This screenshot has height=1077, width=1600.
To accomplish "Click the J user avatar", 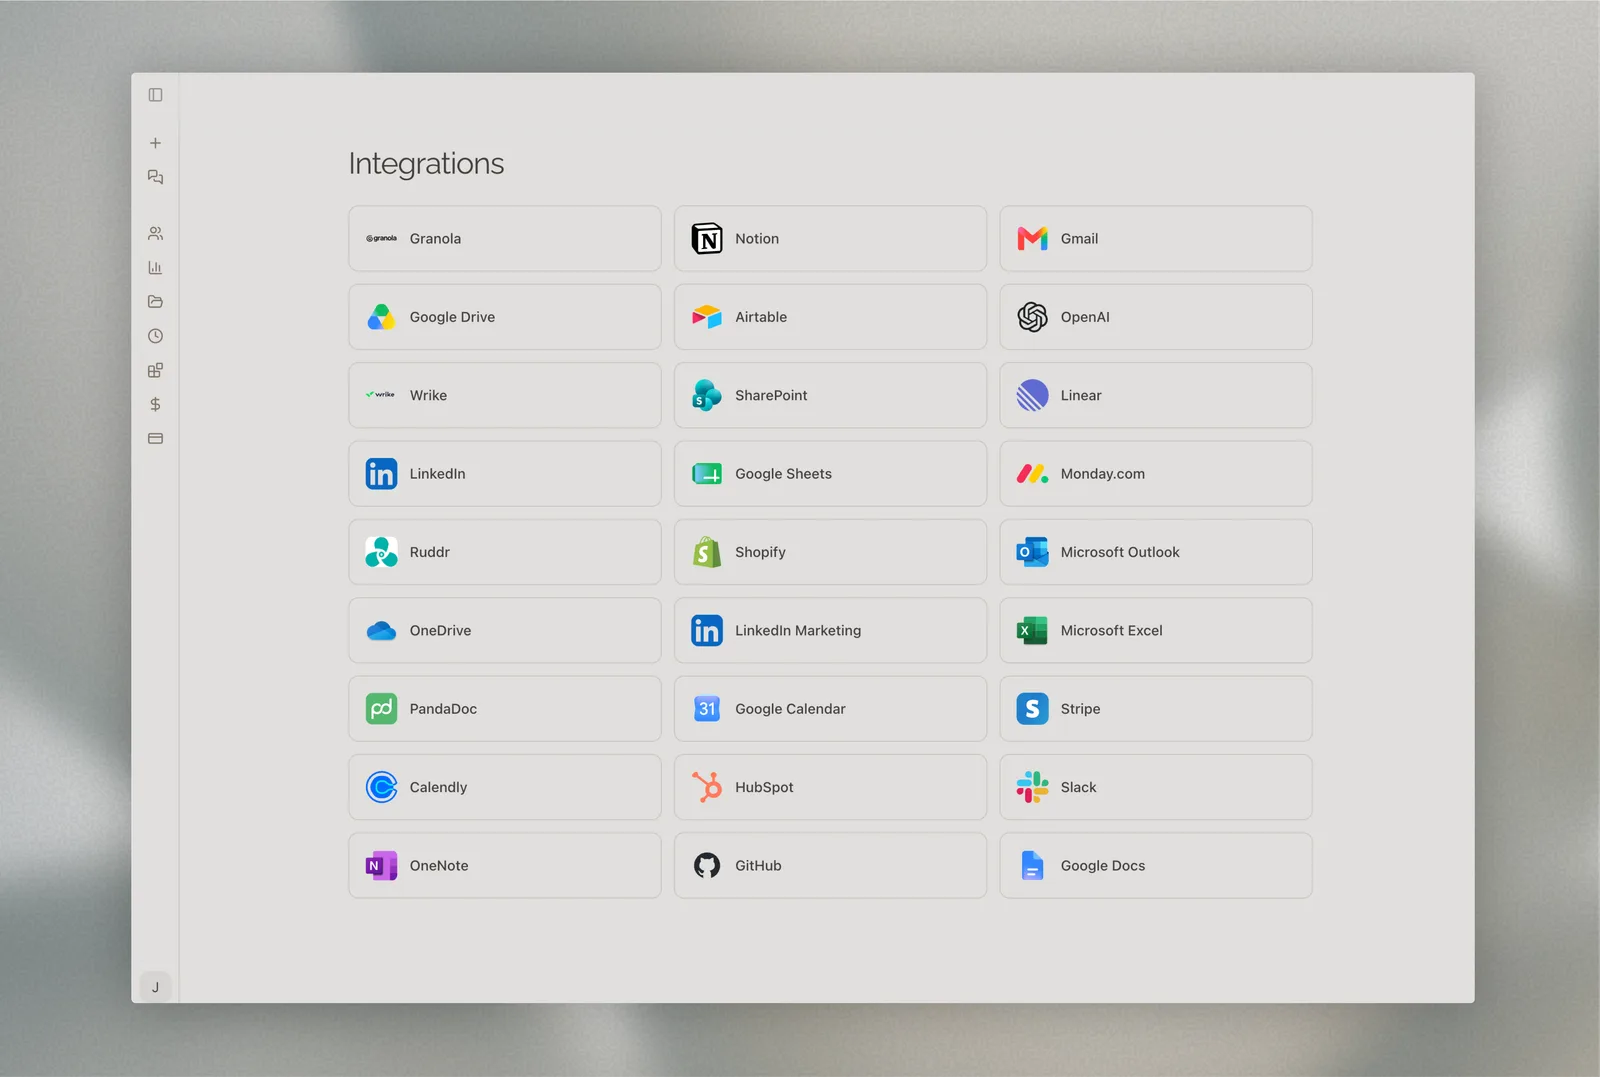I will (155, 987).
